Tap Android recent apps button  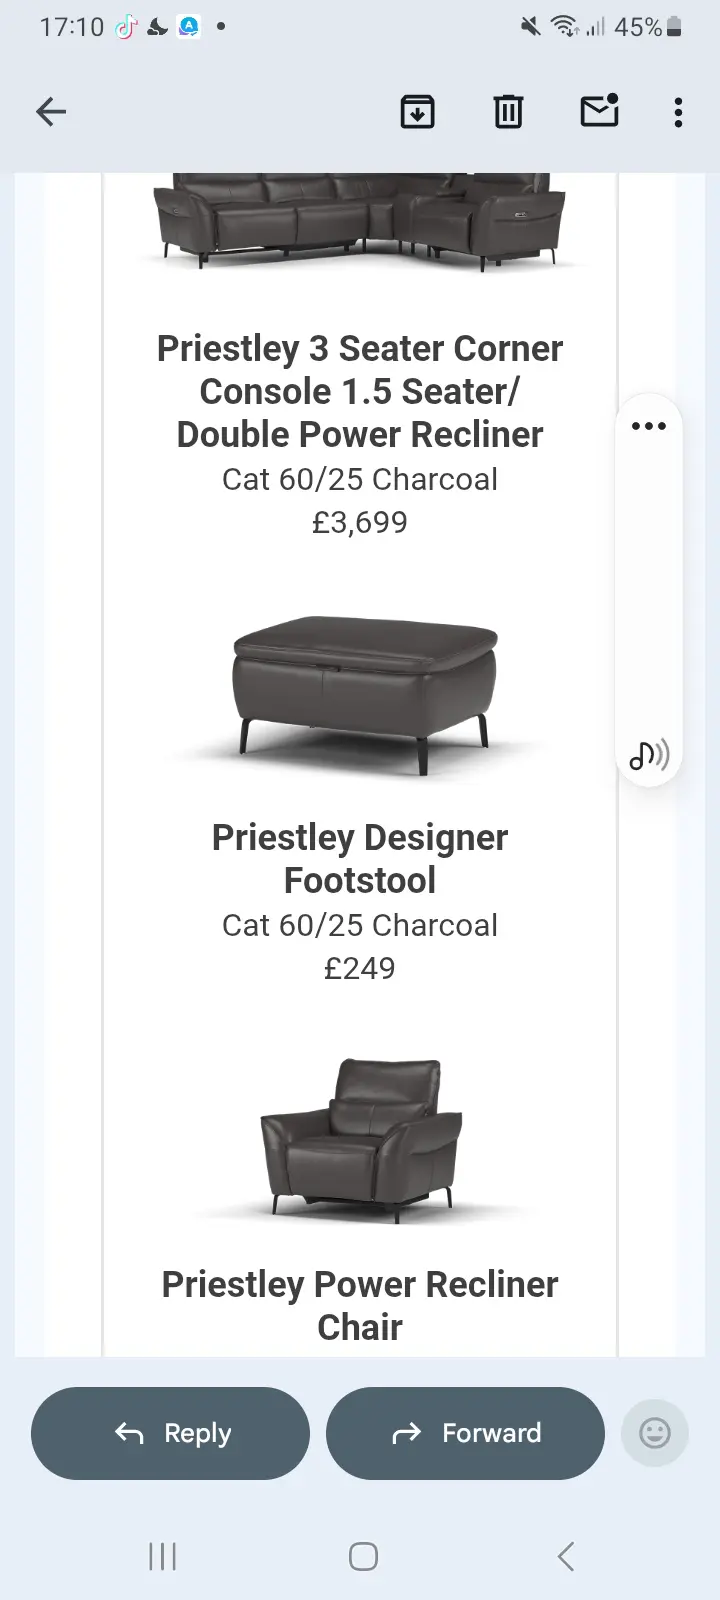point(162,1556)
